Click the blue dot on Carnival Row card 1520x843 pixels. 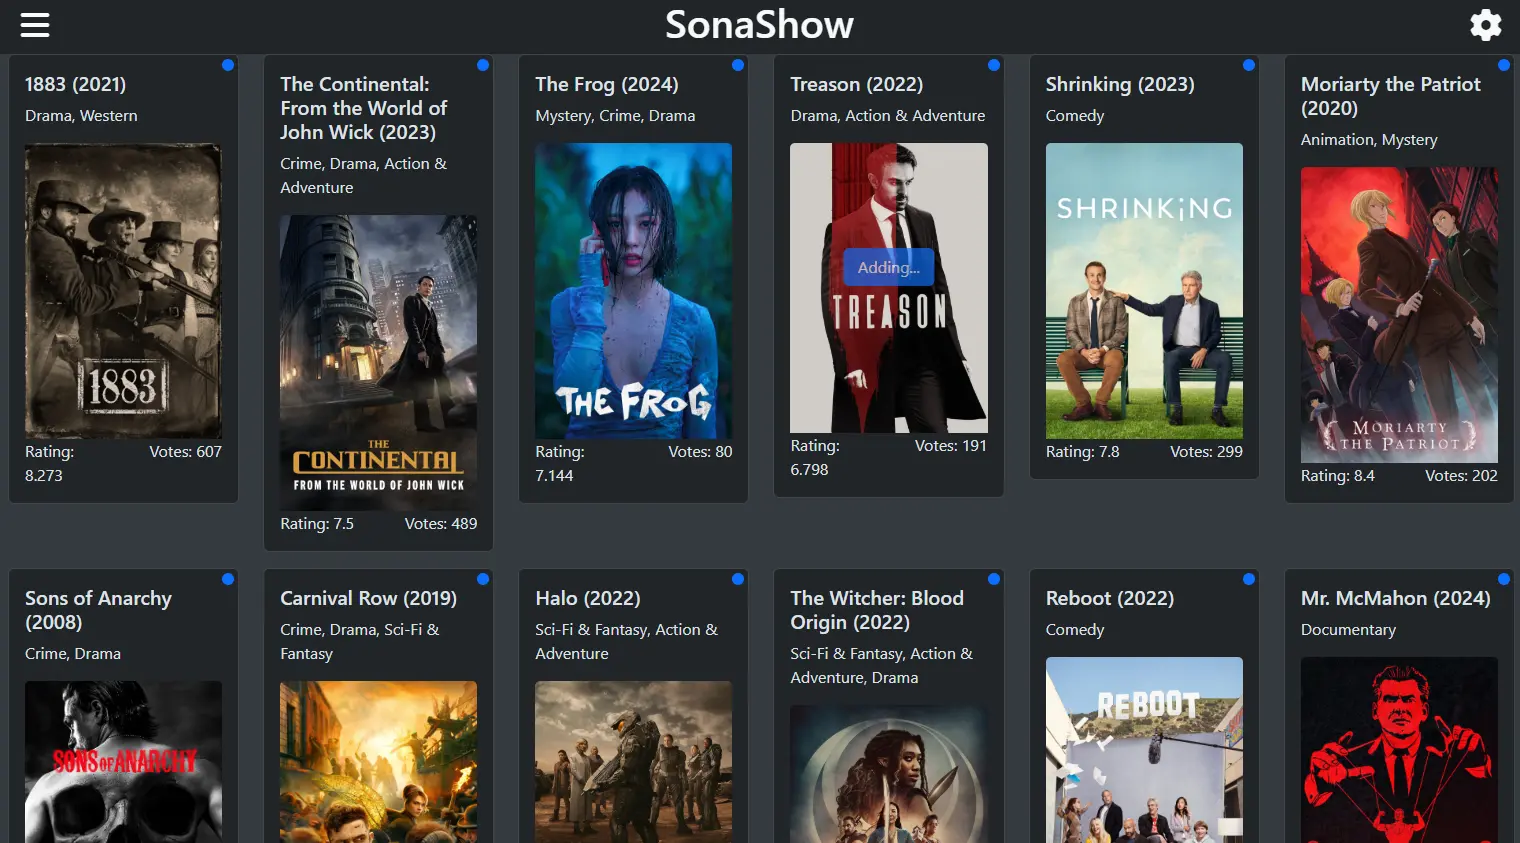[483, 579]
